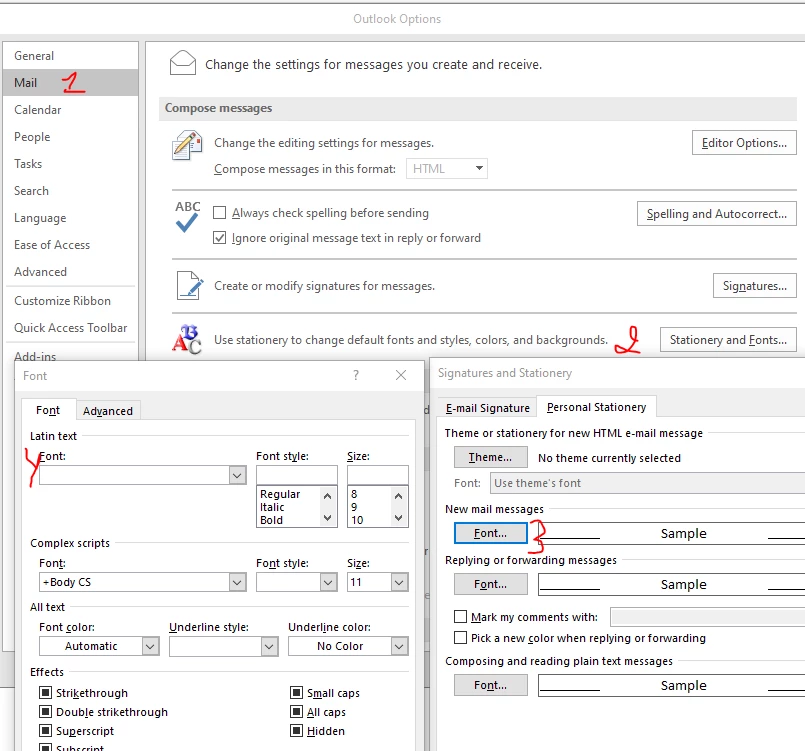This screenshot has width=805, height=751.
Task: Uncheck Ignore original message text in reply
Action: pos(219,238)
